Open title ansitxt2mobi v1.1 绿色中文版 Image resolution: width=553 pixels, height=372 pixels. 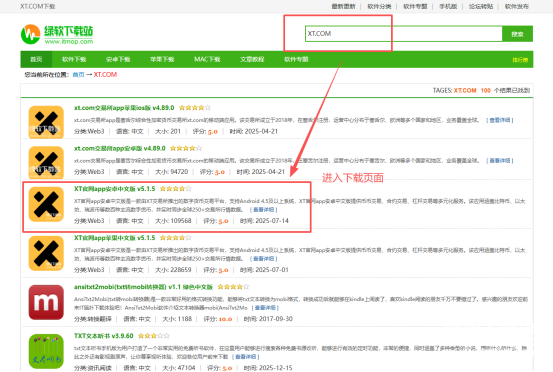coord(144,287)
